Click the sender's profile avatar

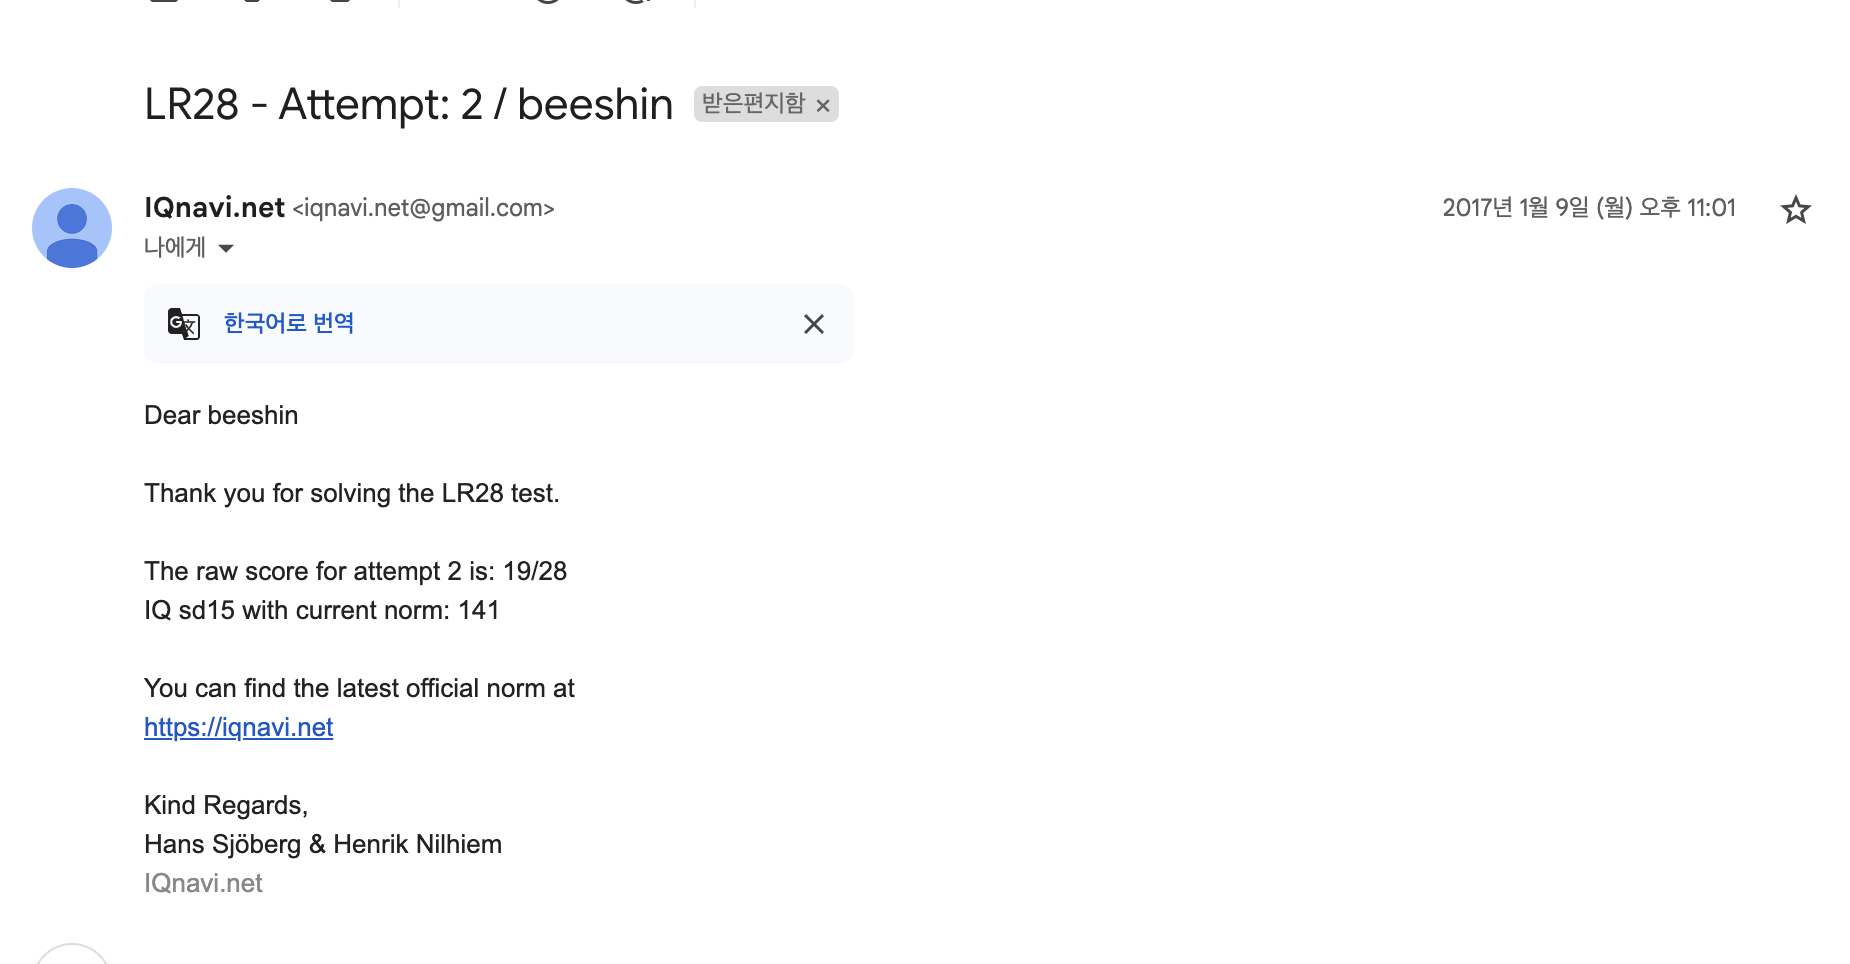pyautogui.click(x=72, y=228)
